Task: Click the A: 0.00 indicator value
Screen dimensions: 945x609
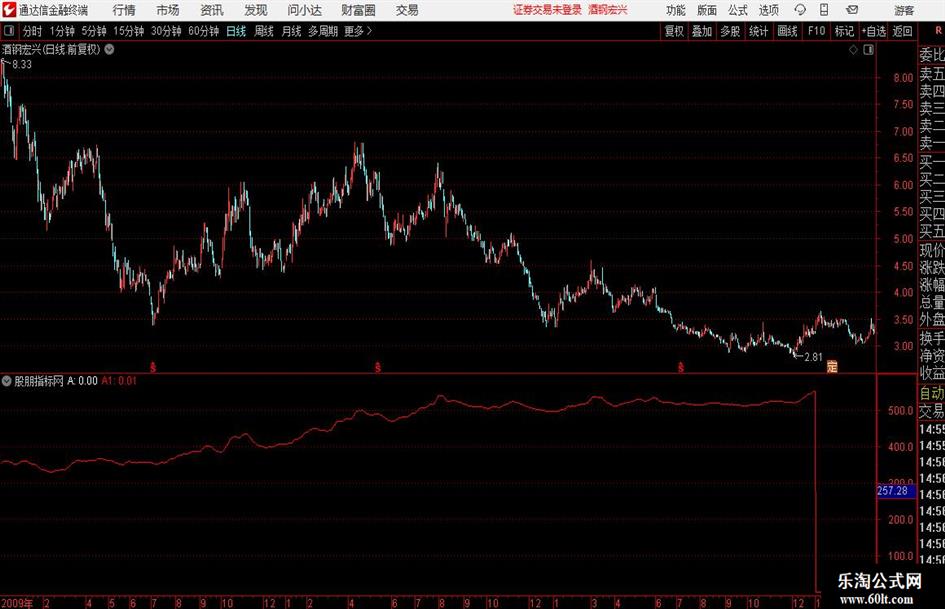Action: (x=82, y=380)
